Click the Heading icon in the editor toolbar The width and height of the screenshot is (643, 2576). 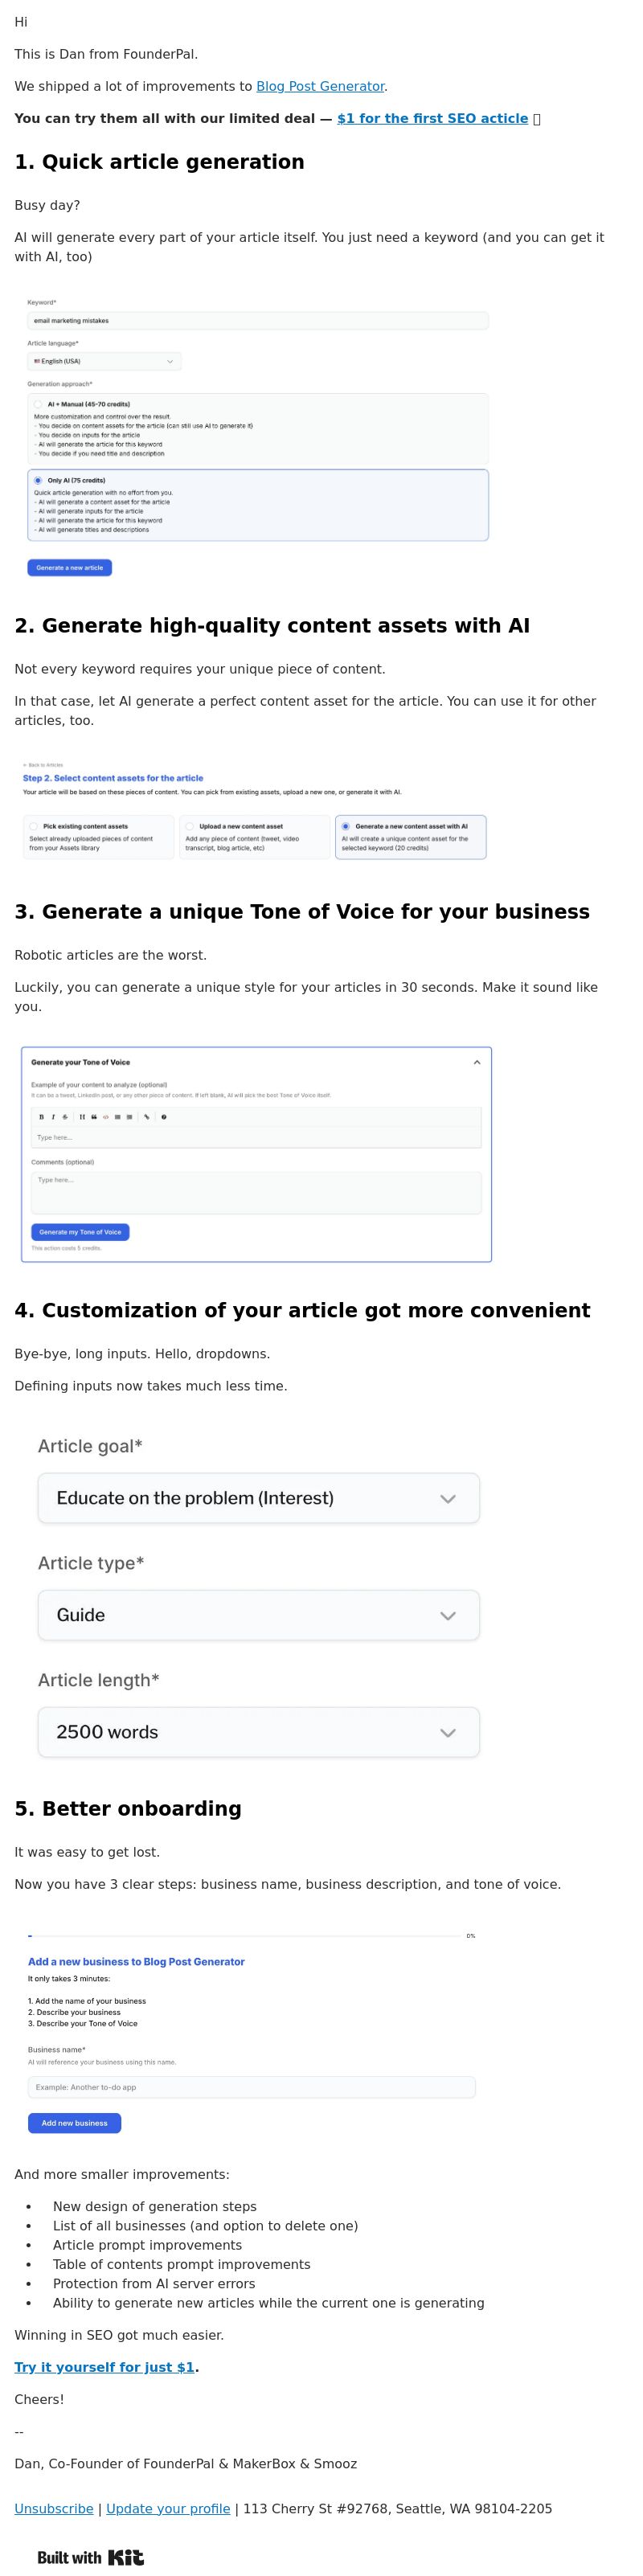tap(82, 1117)
